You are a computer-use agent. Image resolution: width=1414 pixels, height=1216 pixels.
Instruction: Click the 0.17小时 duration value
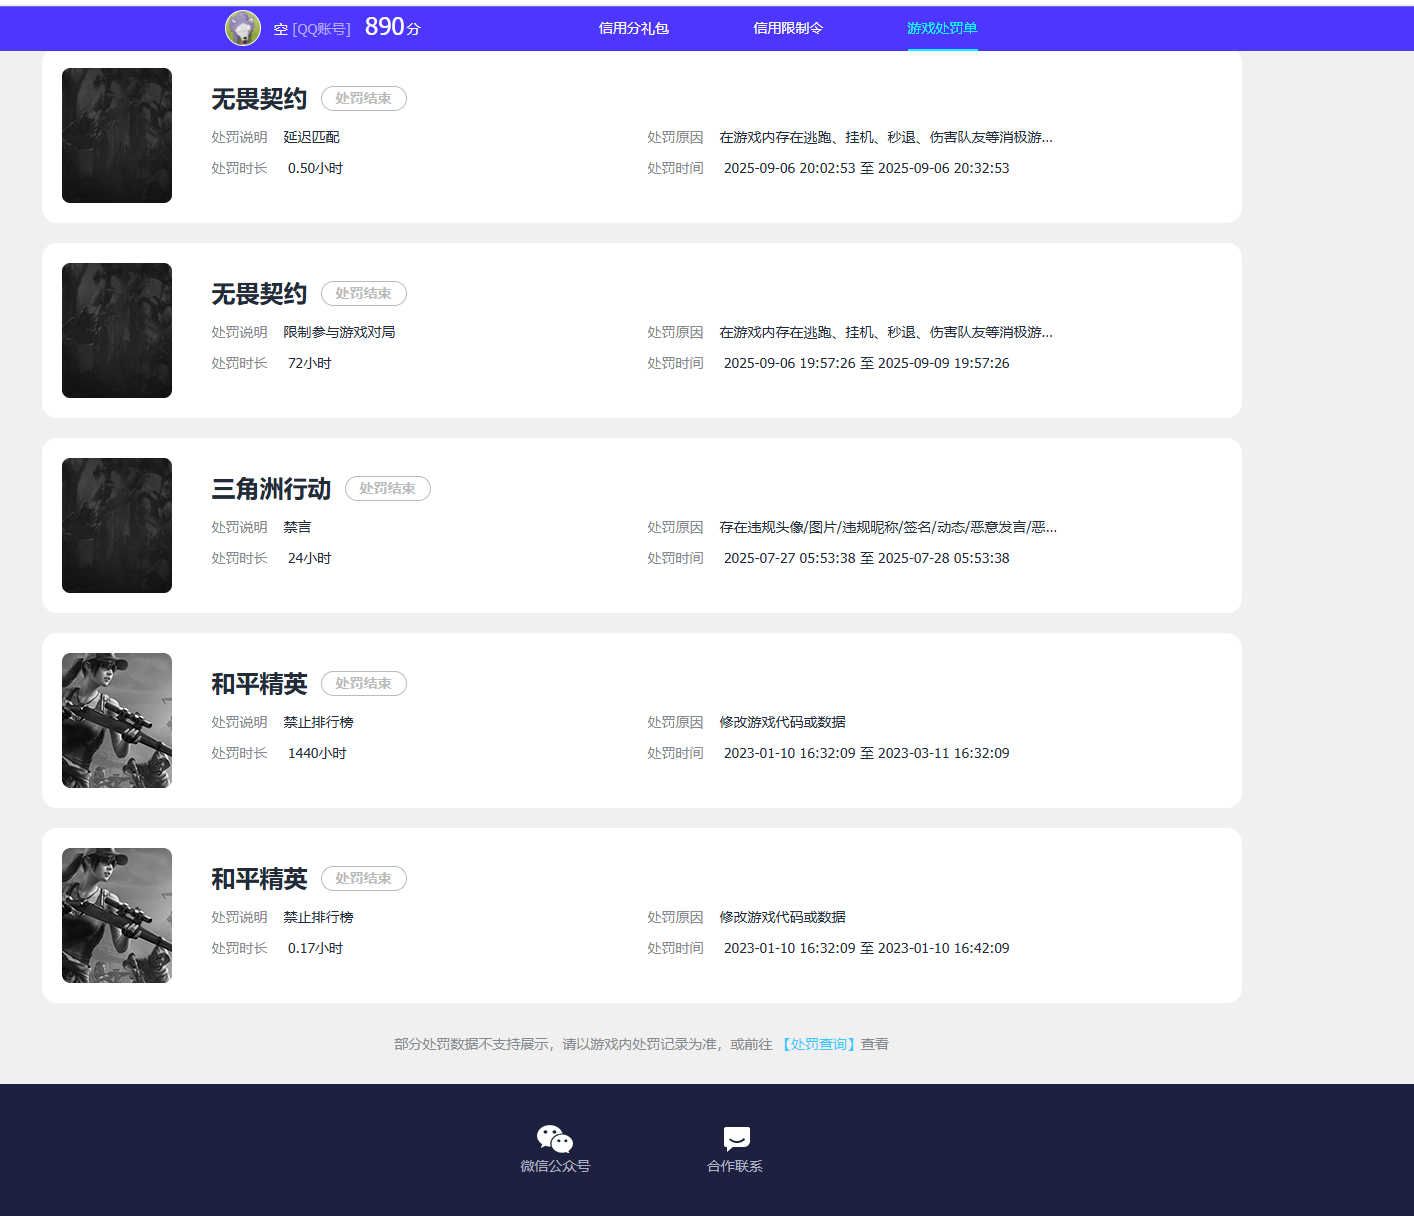pyautogui.click(x=315, y=948)
